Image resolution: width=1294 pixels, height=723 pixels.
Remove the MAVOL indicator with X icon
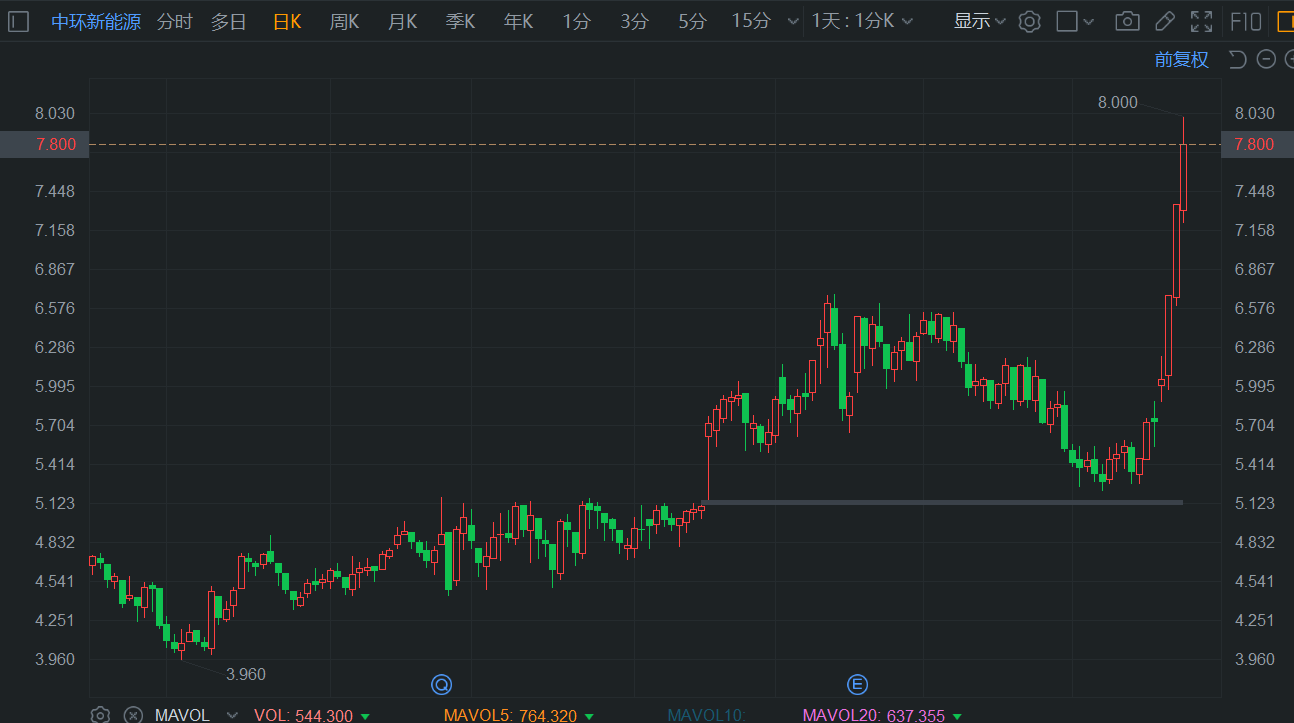tap(132, 715)
